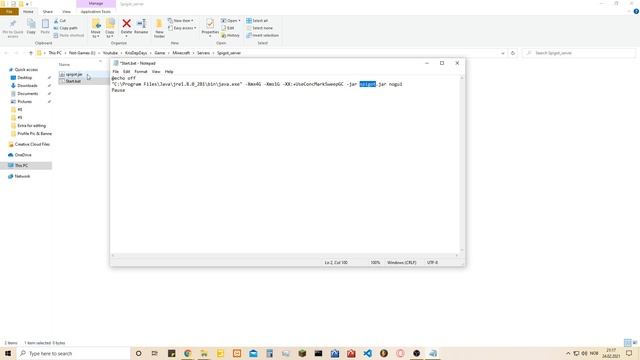Open Notepad Format menu

coord(141,71)
